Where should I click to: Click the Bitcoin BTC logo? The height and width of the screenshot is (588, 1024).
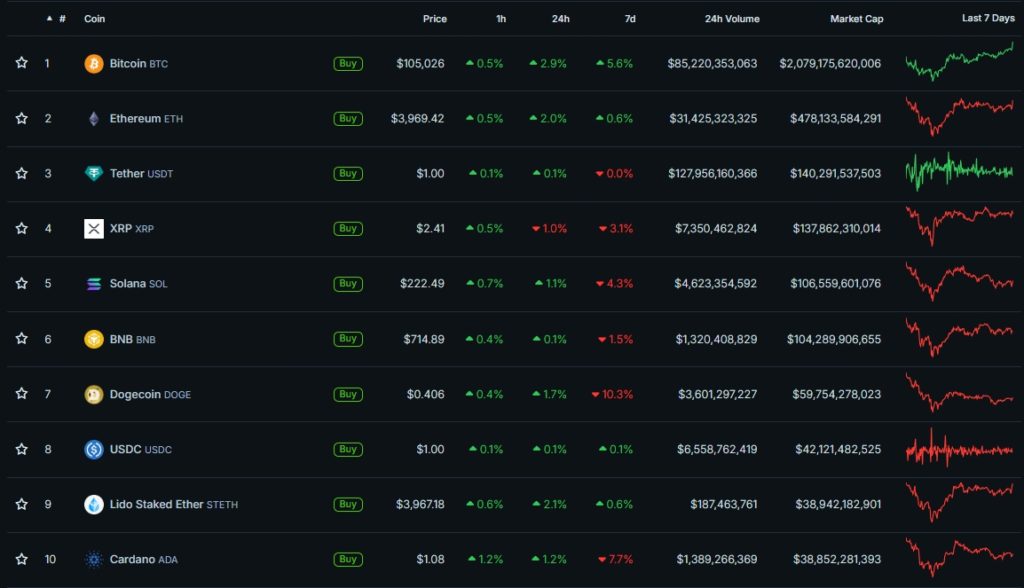point(93,62)
